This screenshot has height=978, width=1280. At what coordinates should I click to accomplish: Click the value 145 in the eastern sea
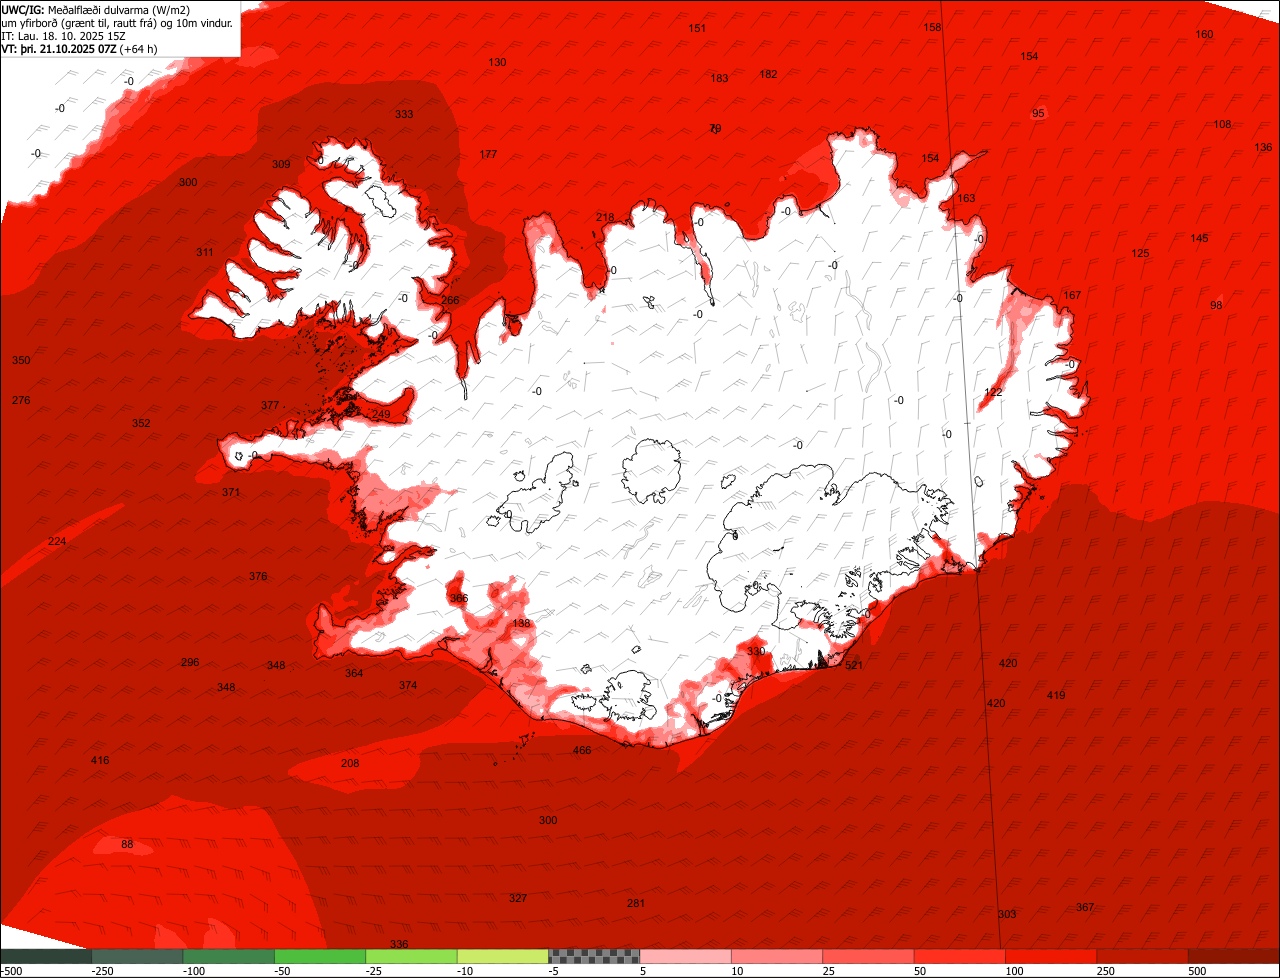[x=1200, y=239]
